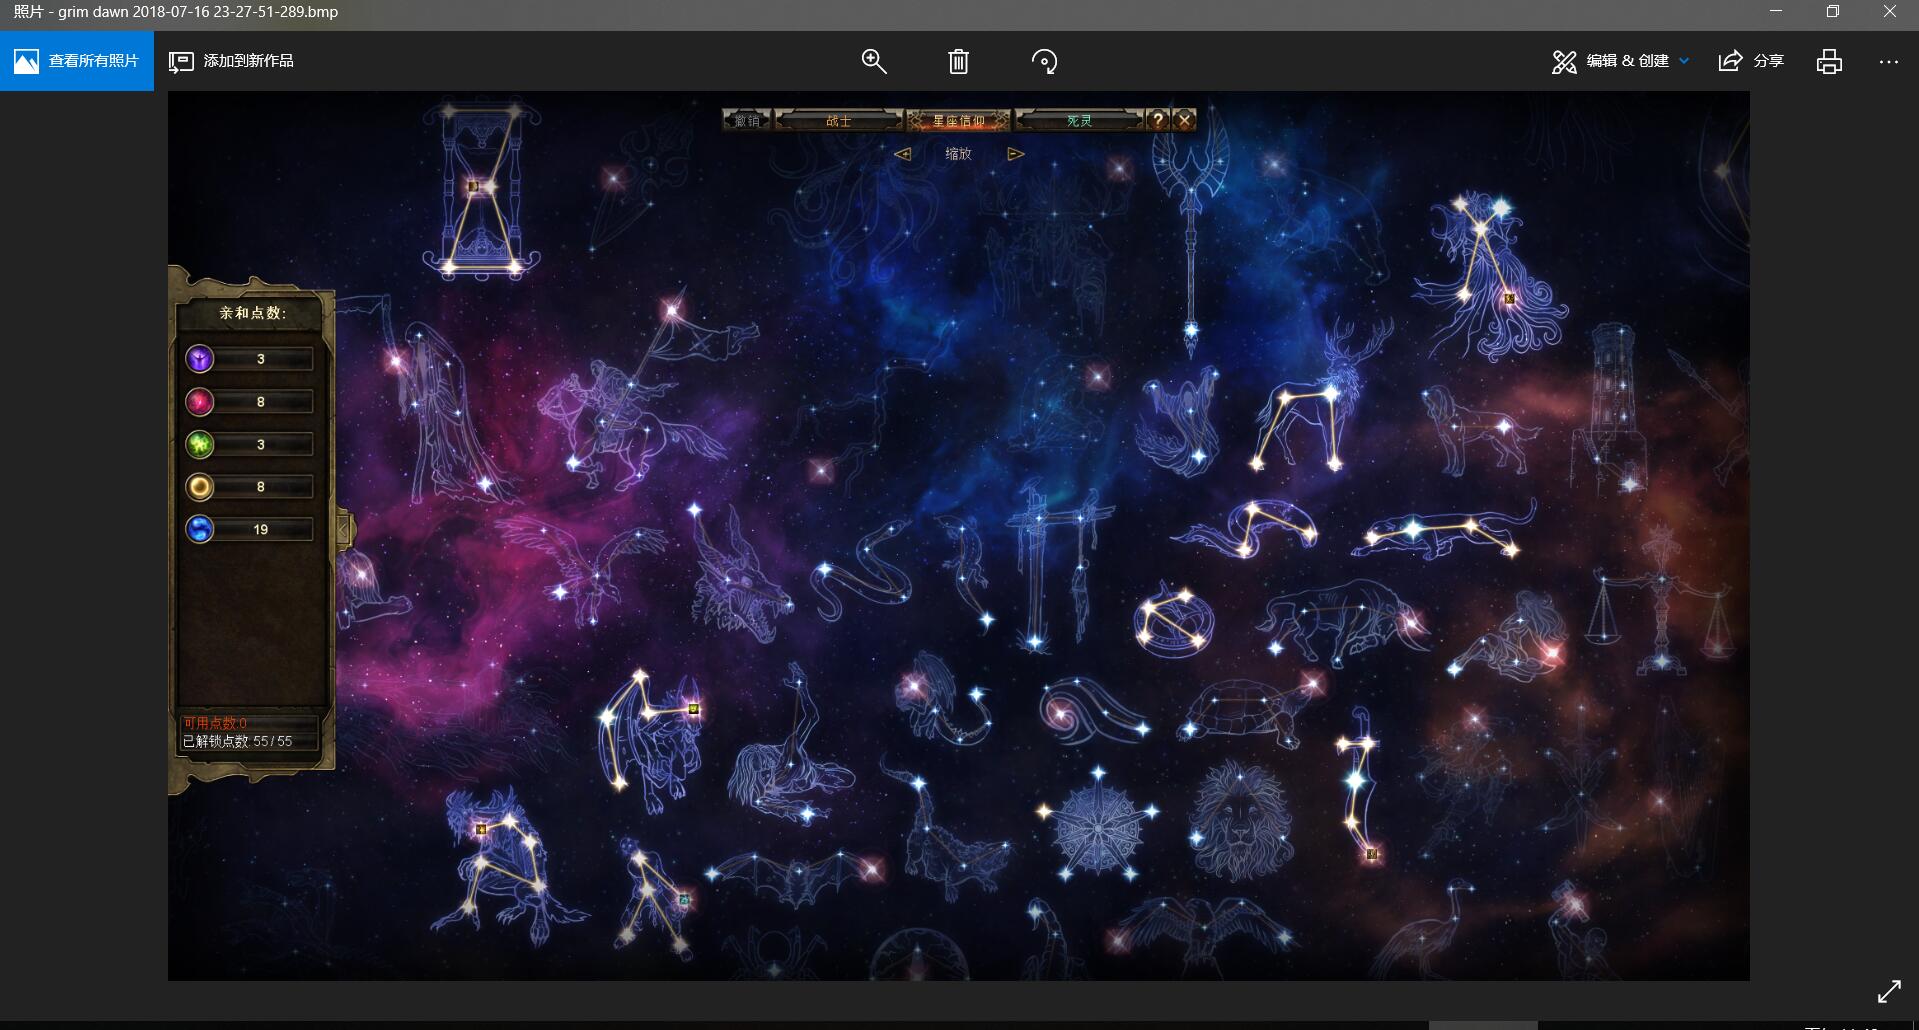Screen dimensions: 1919x1030
Task: Delete the photo with the trash icon
Action: click(x=958, y=61)
